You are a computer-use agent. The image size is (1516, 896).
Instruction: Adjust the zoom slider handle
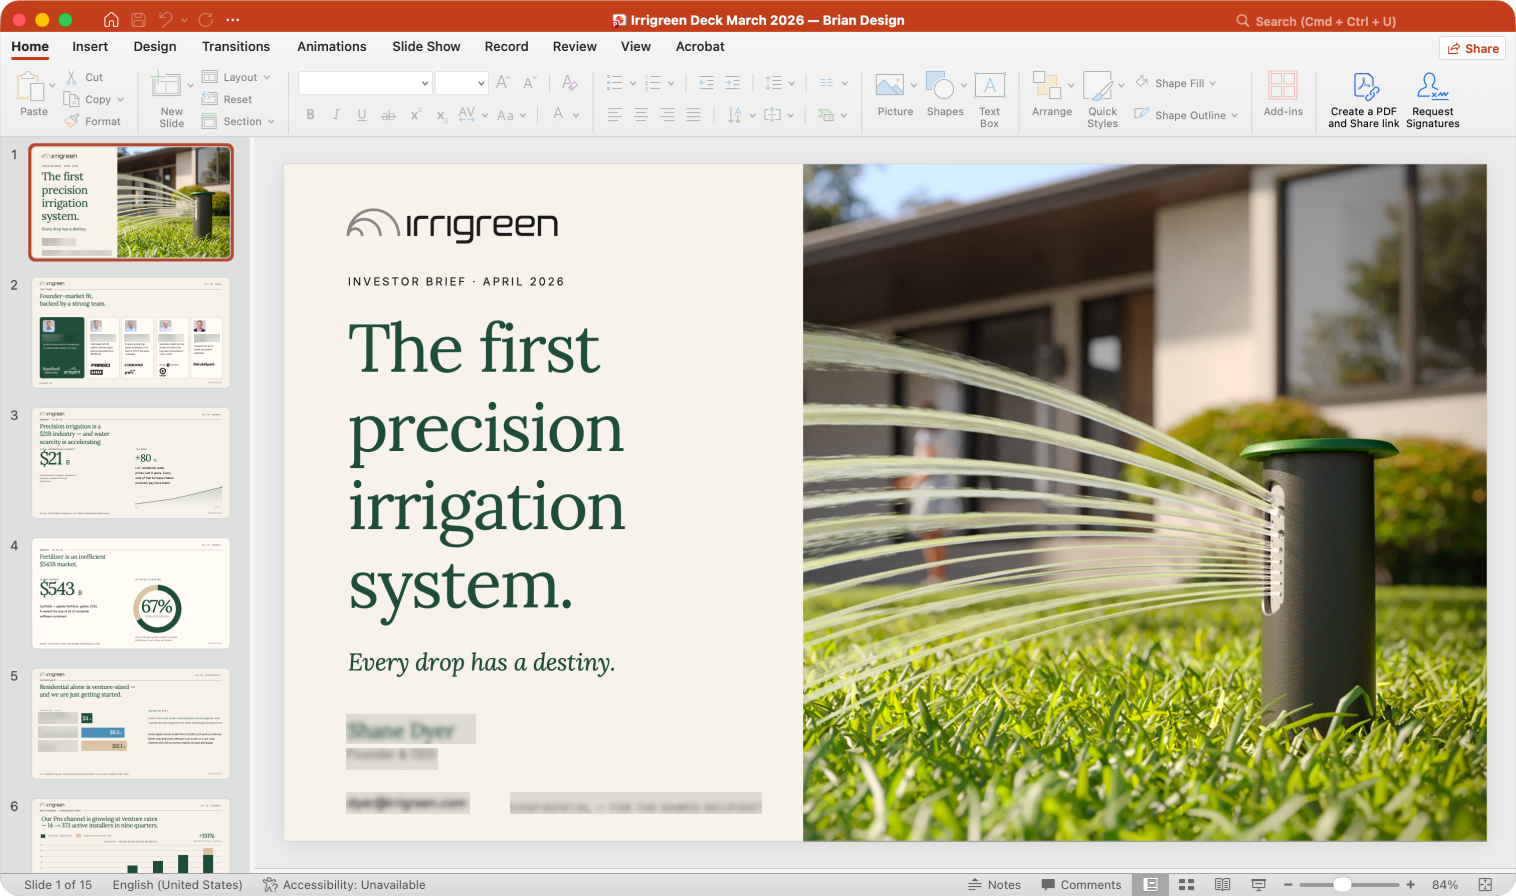click(1343, 885)
